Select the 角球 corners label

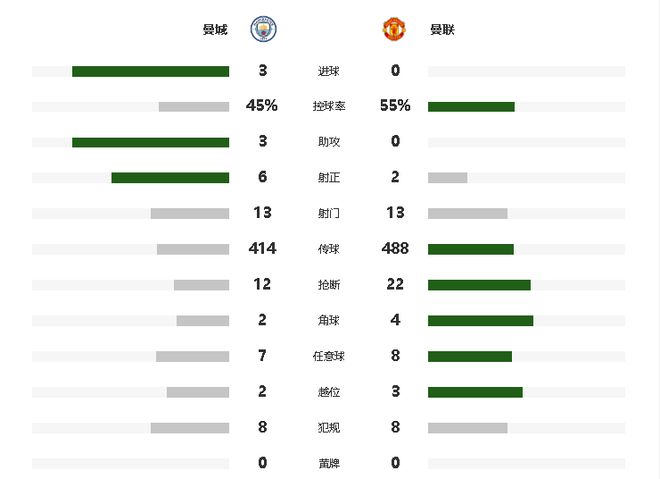328,321
